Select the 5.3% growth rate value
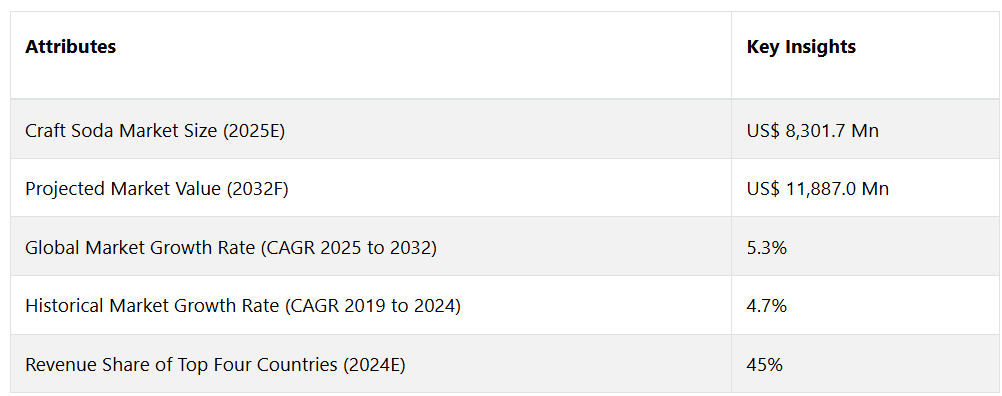Screen dimensions: 1002x396 766,248
